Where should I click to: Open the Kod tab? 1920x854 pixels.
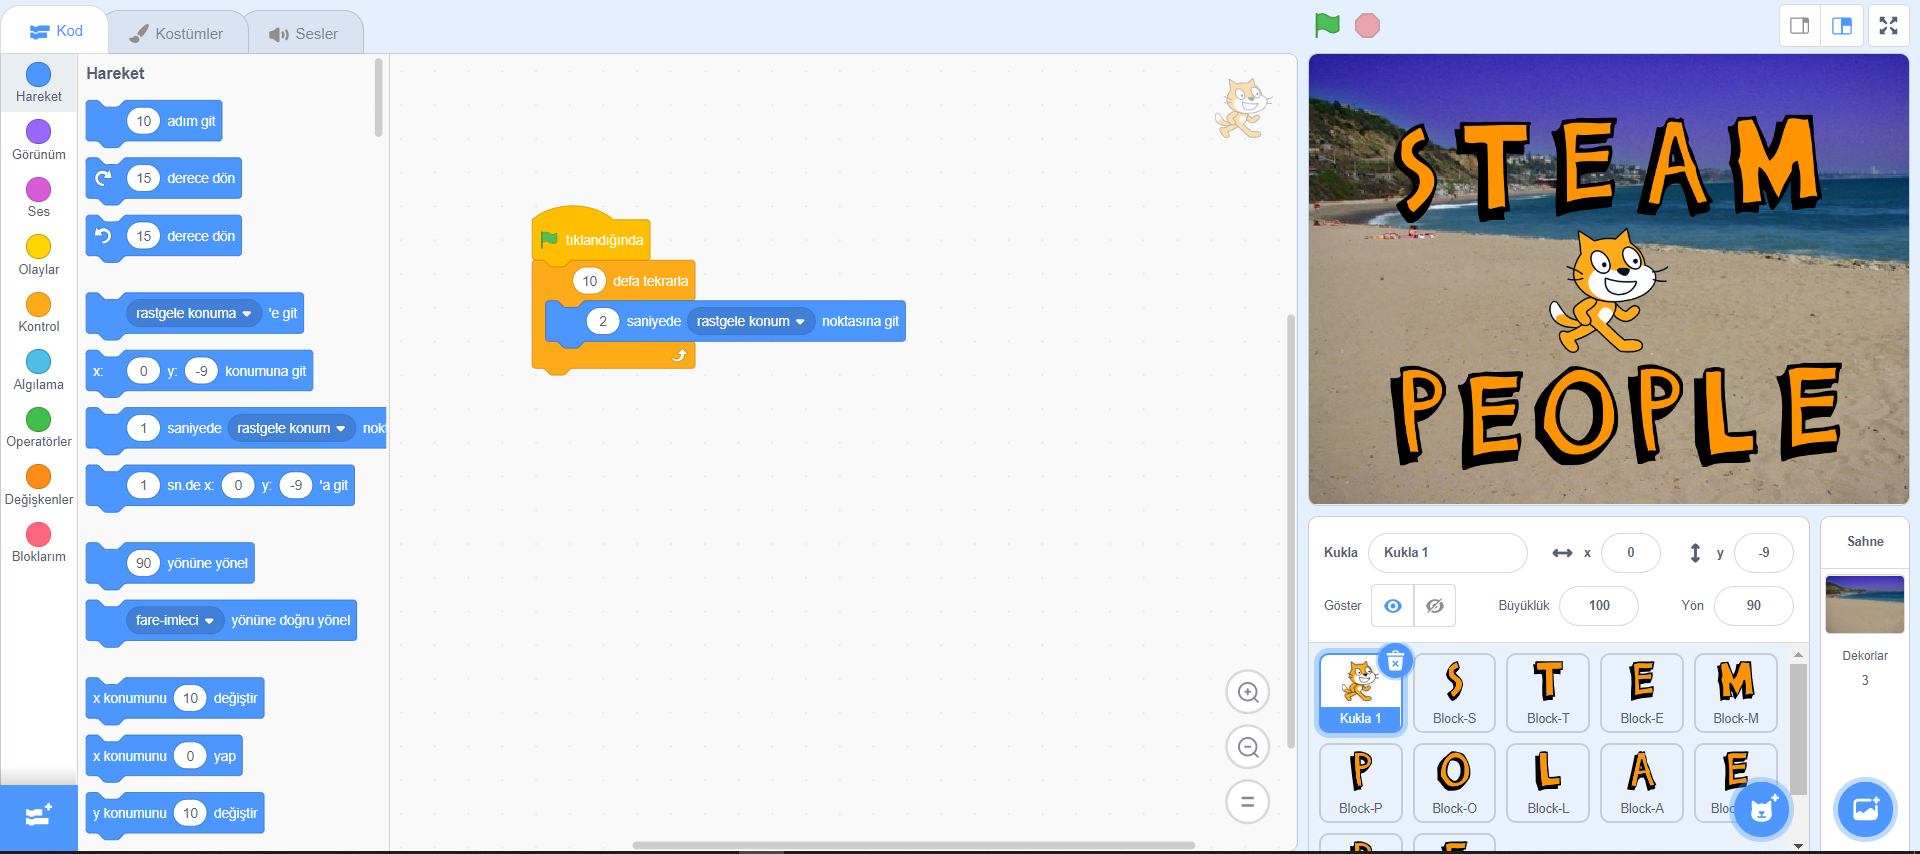56,32
